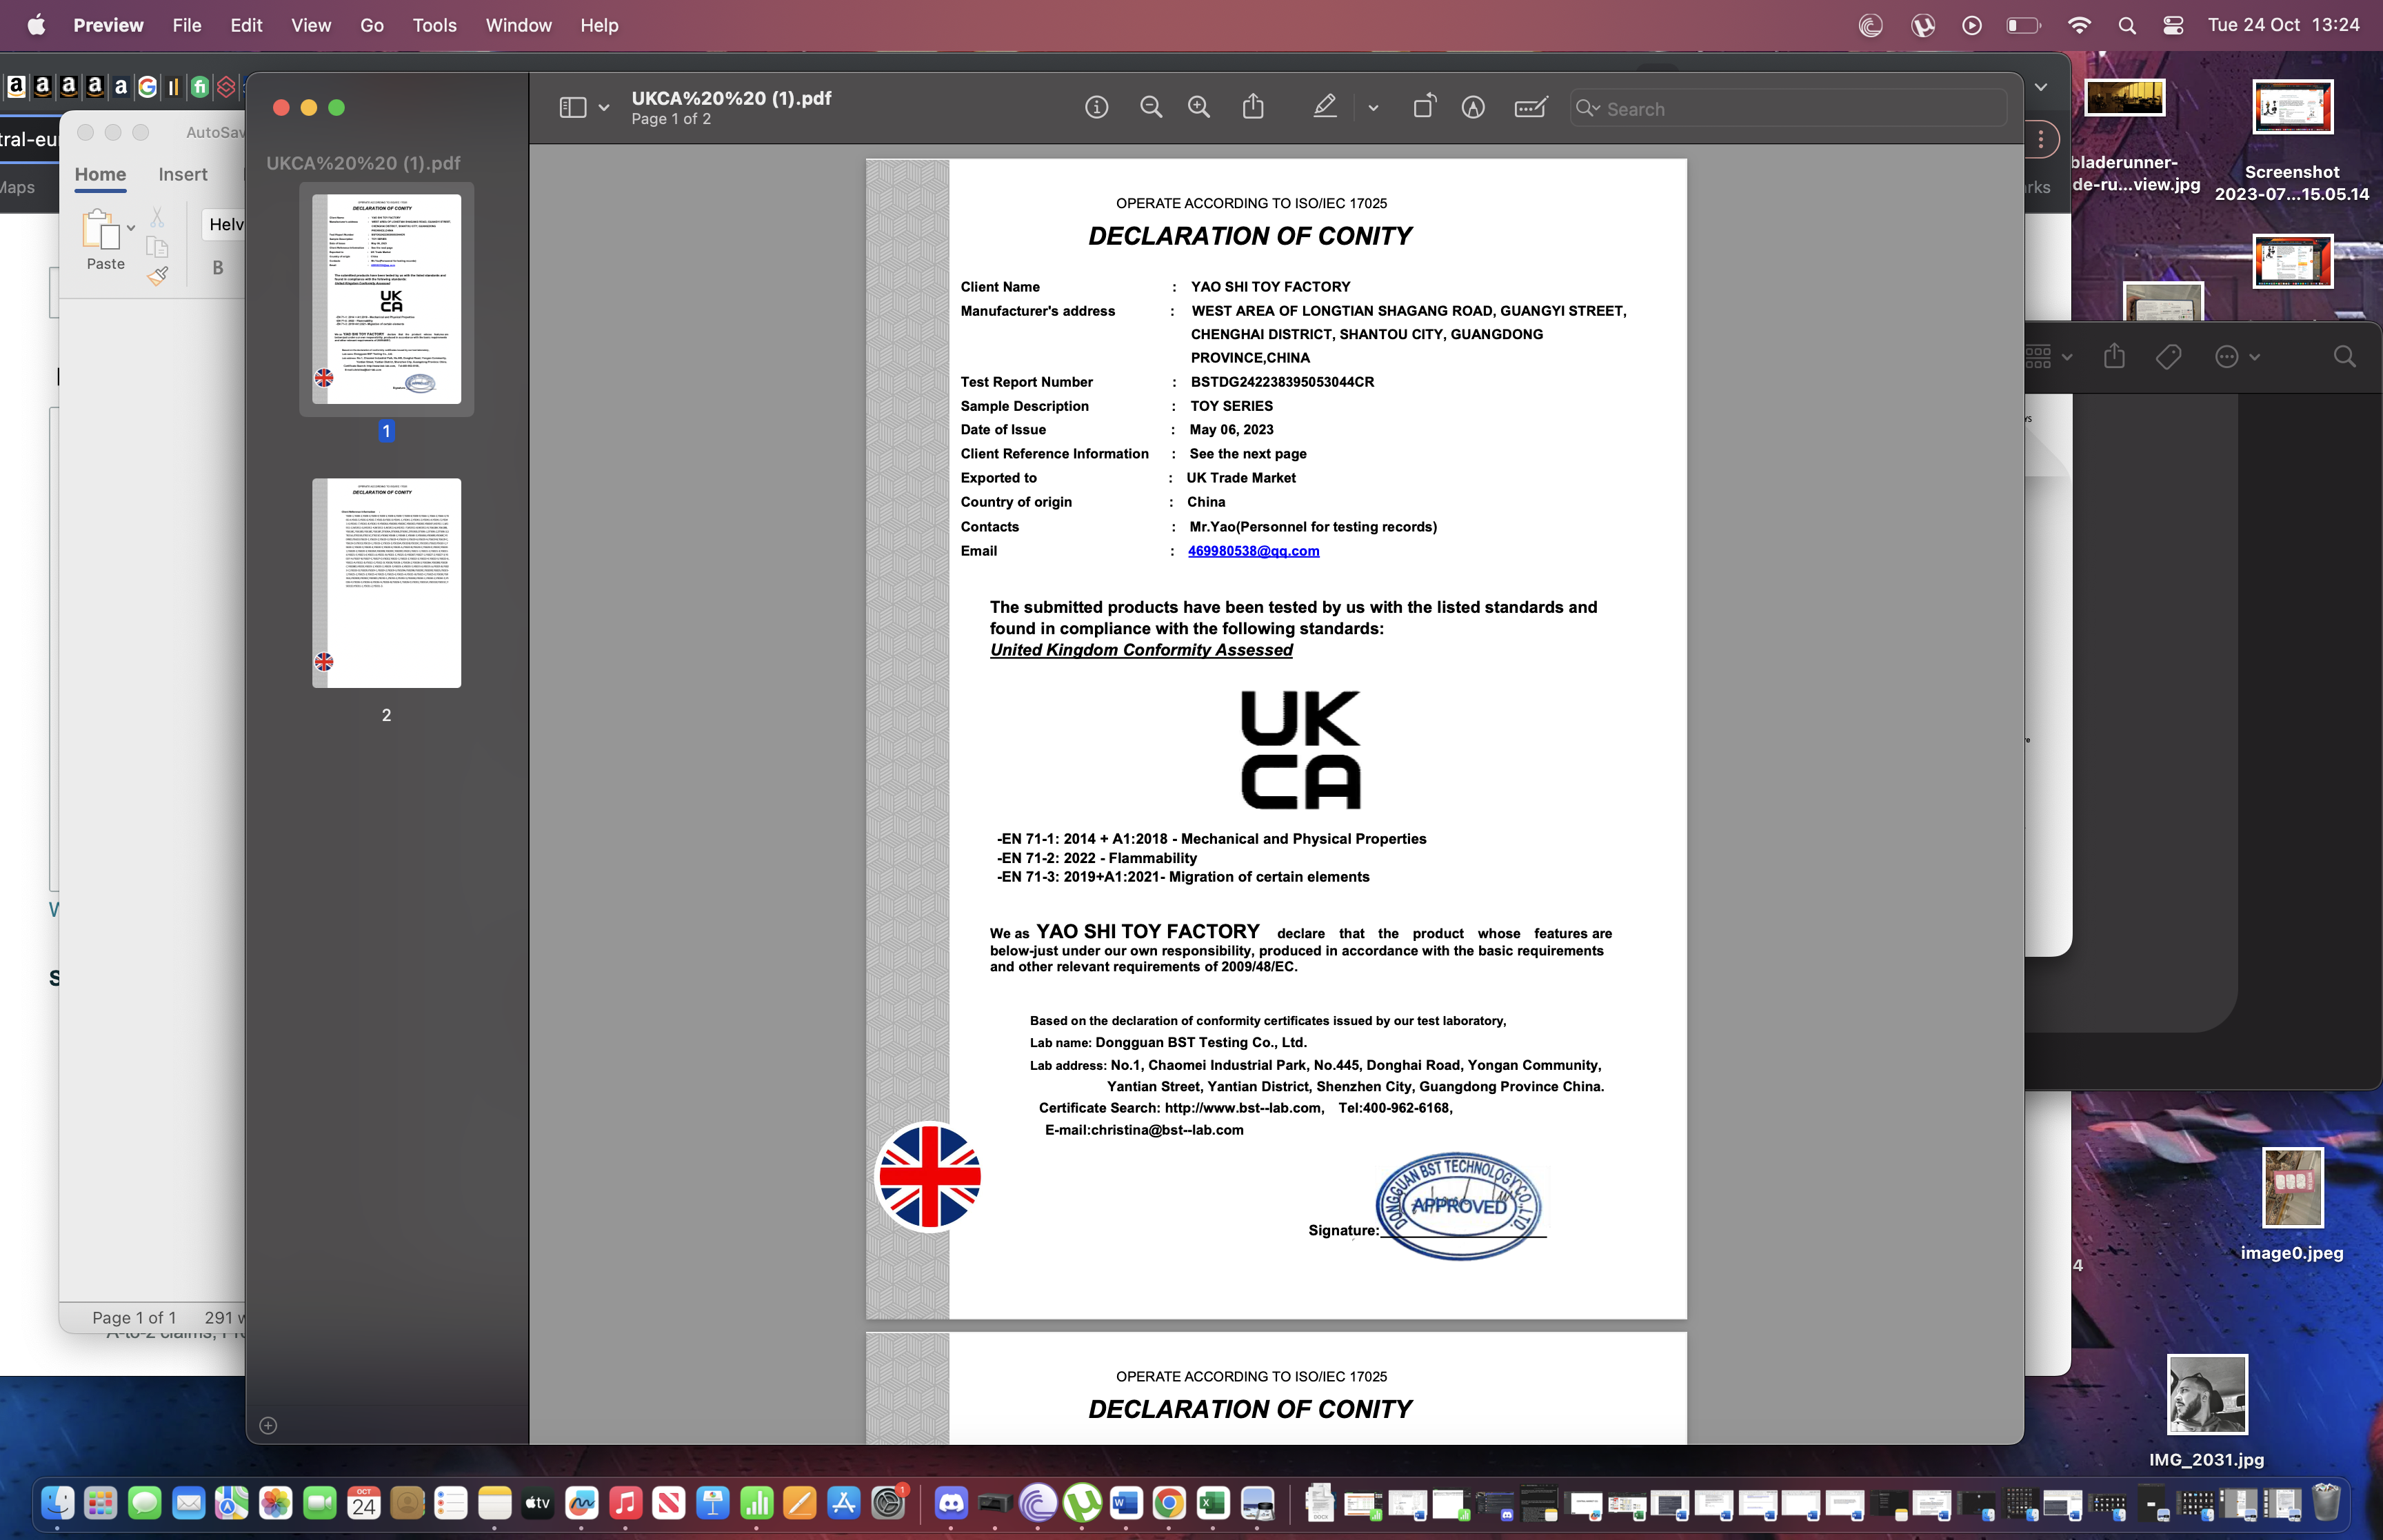Open the Form Filling toolbar icon
The width and height of the screenshot is (2383, 1540).
[1531, 107]
